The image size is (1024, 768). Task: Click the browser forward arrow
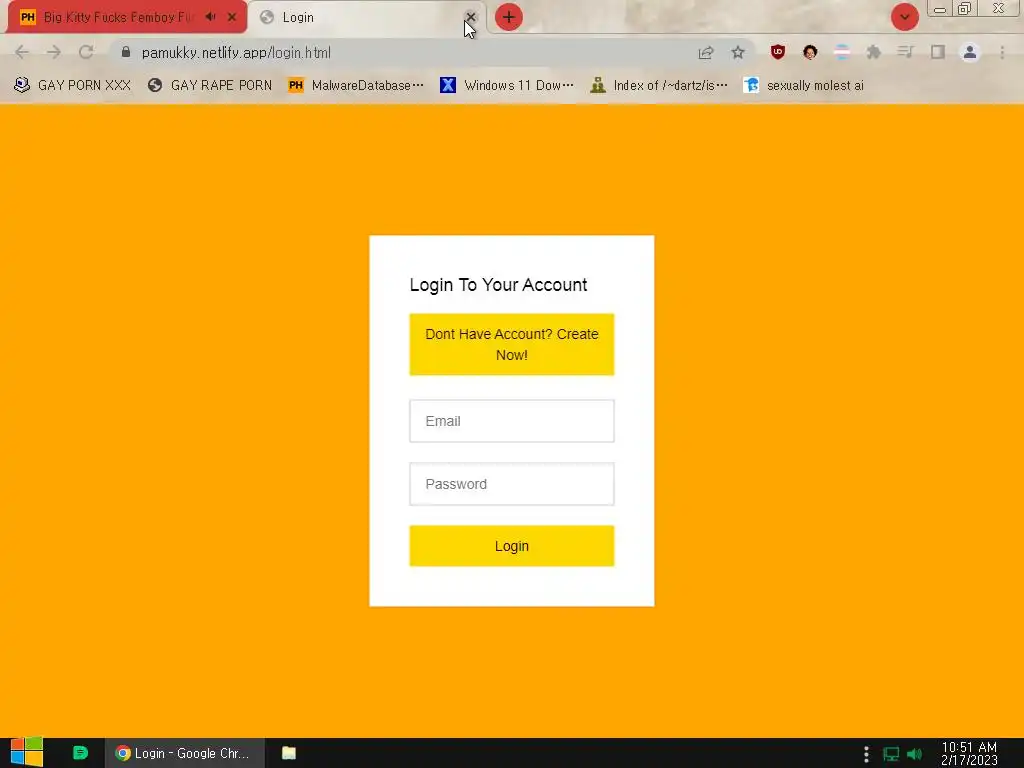click(x=54, y=52)
